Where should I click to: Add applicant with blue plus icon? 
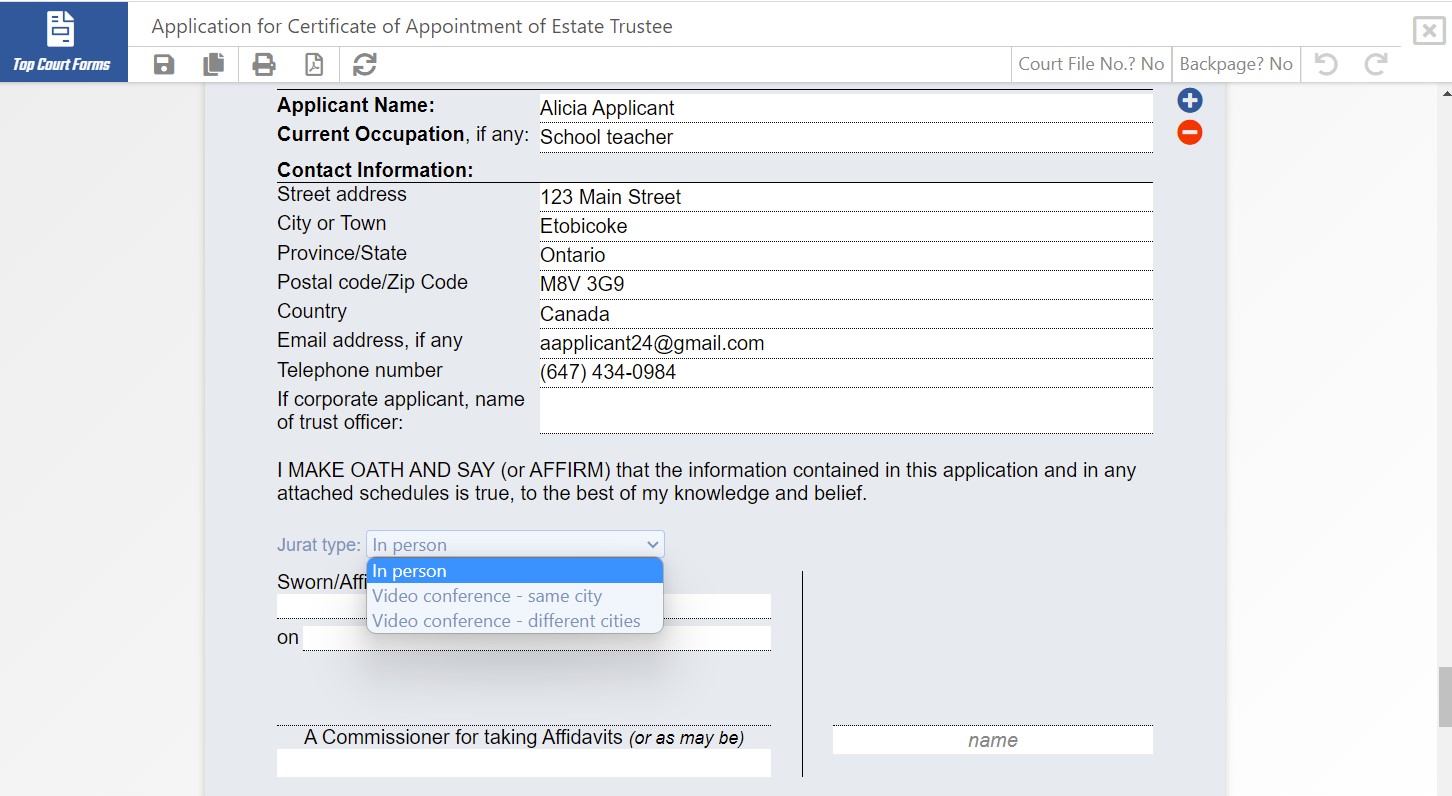pos(1189,100)
